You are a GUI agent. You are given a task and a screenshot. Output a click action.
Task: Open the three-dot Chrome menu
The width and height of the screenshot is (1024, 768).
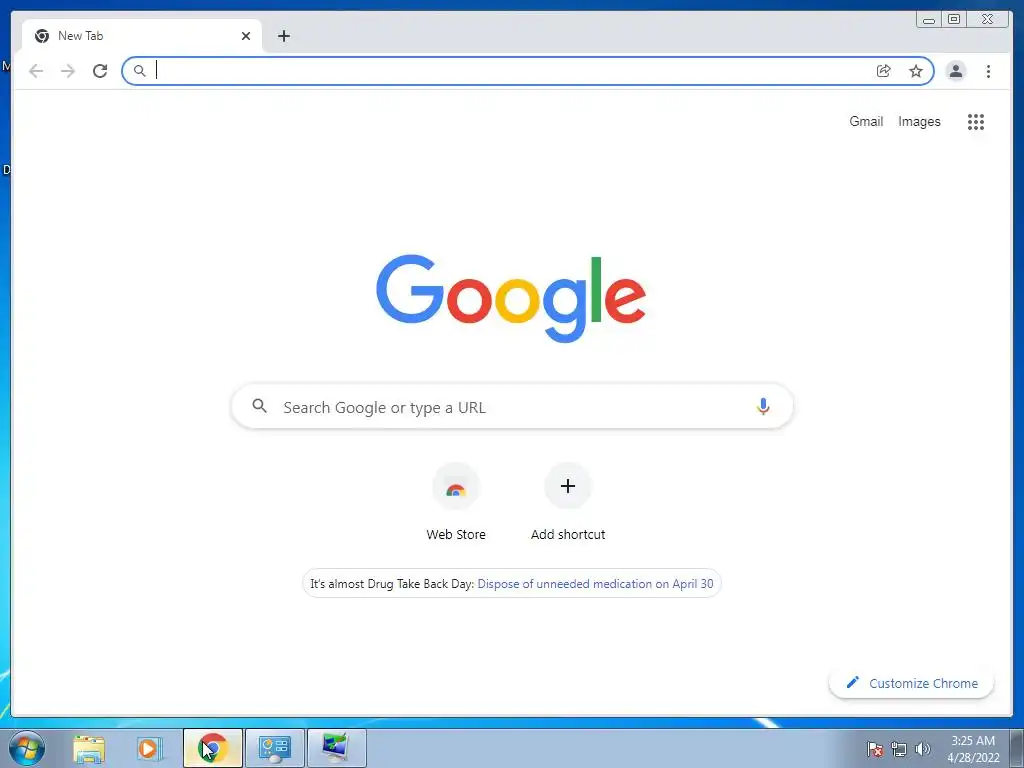tap(988, 71)
